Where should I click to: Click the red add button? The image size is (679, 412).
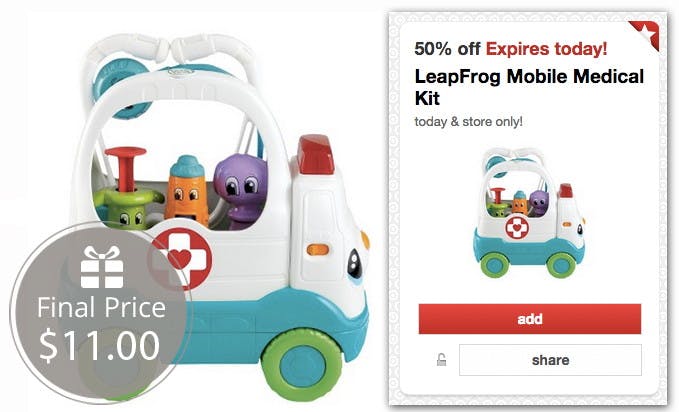[529, 319]
